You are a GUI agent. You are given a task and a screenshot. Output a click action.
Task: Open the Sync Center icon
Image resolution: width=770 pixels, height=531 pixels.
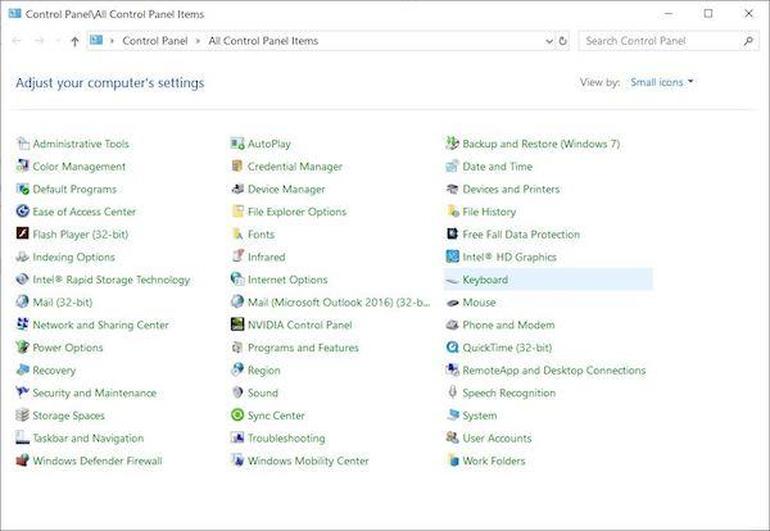point(237,415)
